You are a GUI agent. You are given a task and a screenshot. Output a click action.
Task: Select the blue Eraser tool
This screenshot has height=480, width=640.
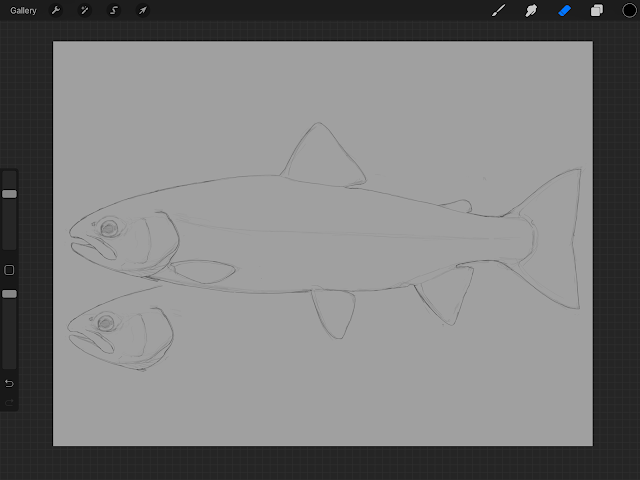[x=564, y=10]
